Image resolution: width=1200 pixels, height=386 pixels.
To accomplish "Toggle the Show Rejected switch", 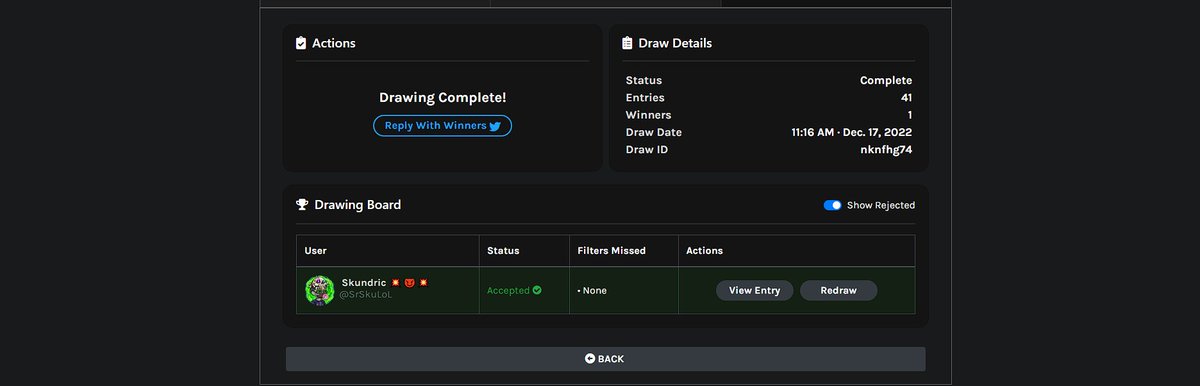I will [x=832, y=205].
